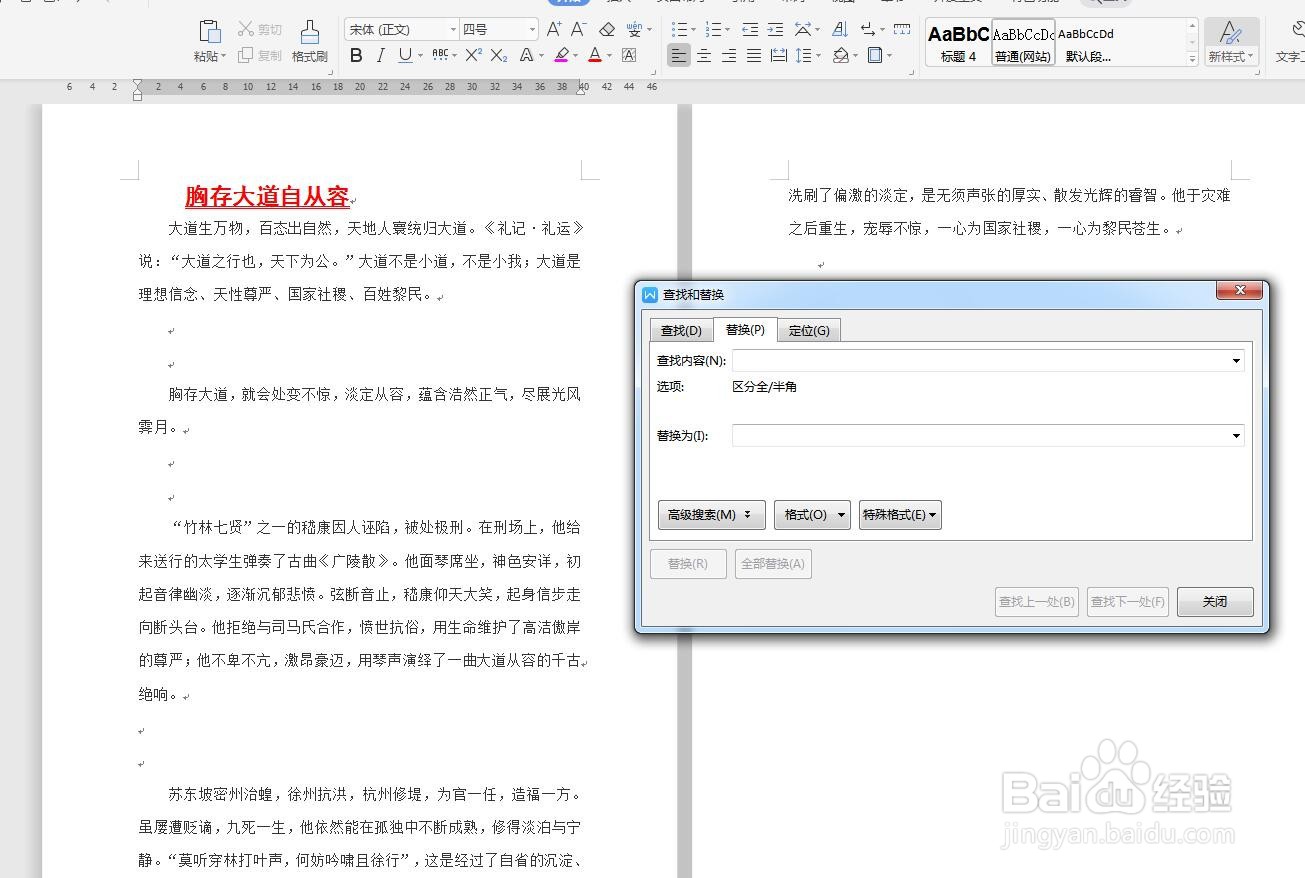Open 替换为 history dropdown arrow
This screenshot has width=1305, height=878.
pyautogui.click(x=1236, y=436)
